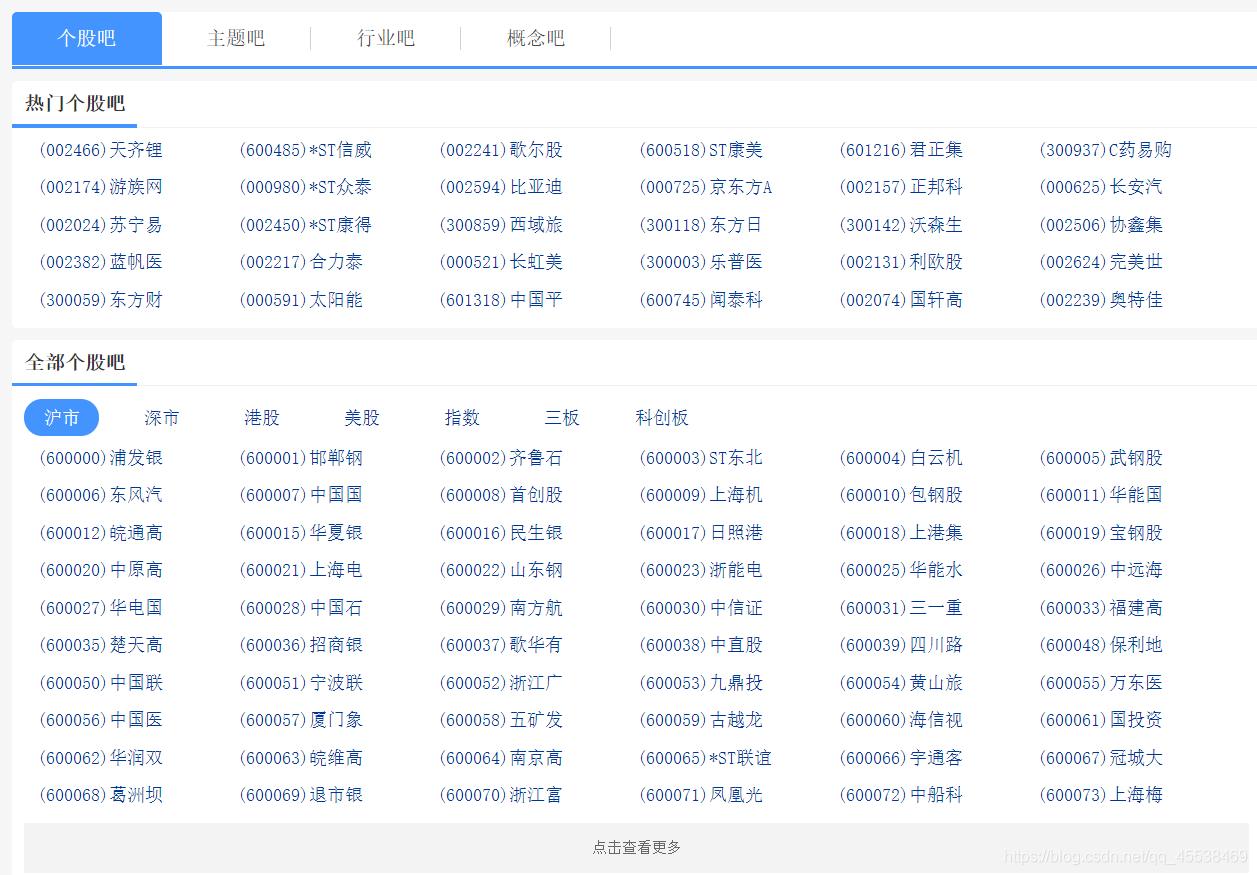Image resolution: width=1257 pixels, height=875 pixels.
Task: Open (600003)ST东北 link
Action: [701, 458]
